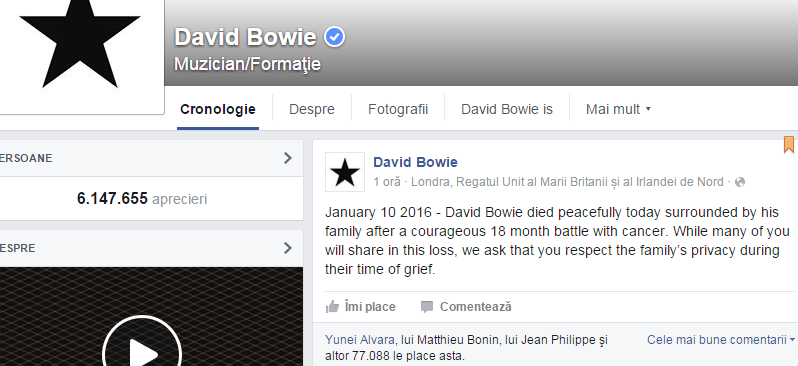Switch to the Cronologie tab
Image resolution: width=798 pixels, height=366 pixels.
218,109
